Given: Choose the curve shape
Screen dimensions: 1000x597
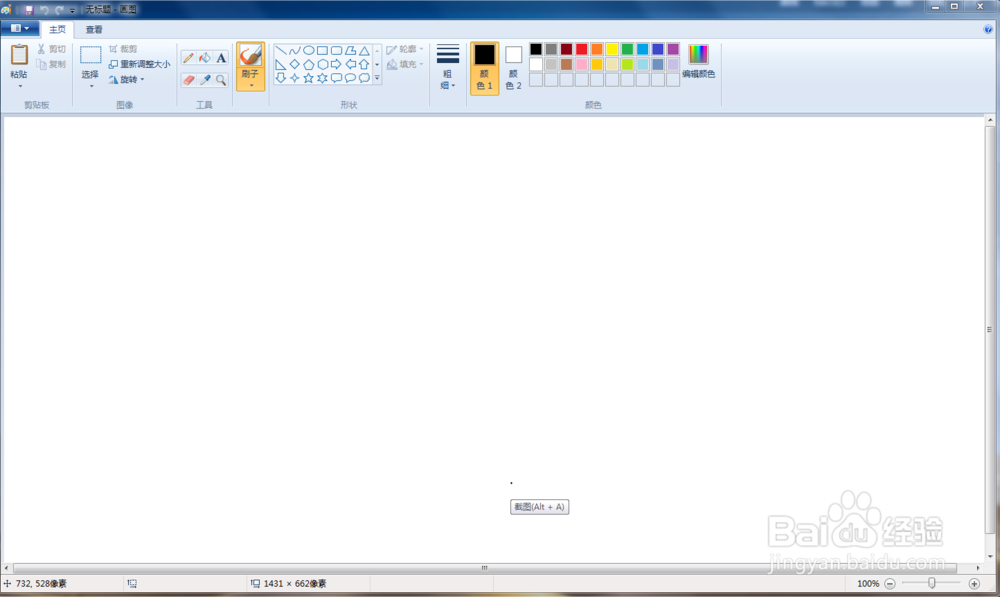Looking at the screenshot, I should [295, 50].
